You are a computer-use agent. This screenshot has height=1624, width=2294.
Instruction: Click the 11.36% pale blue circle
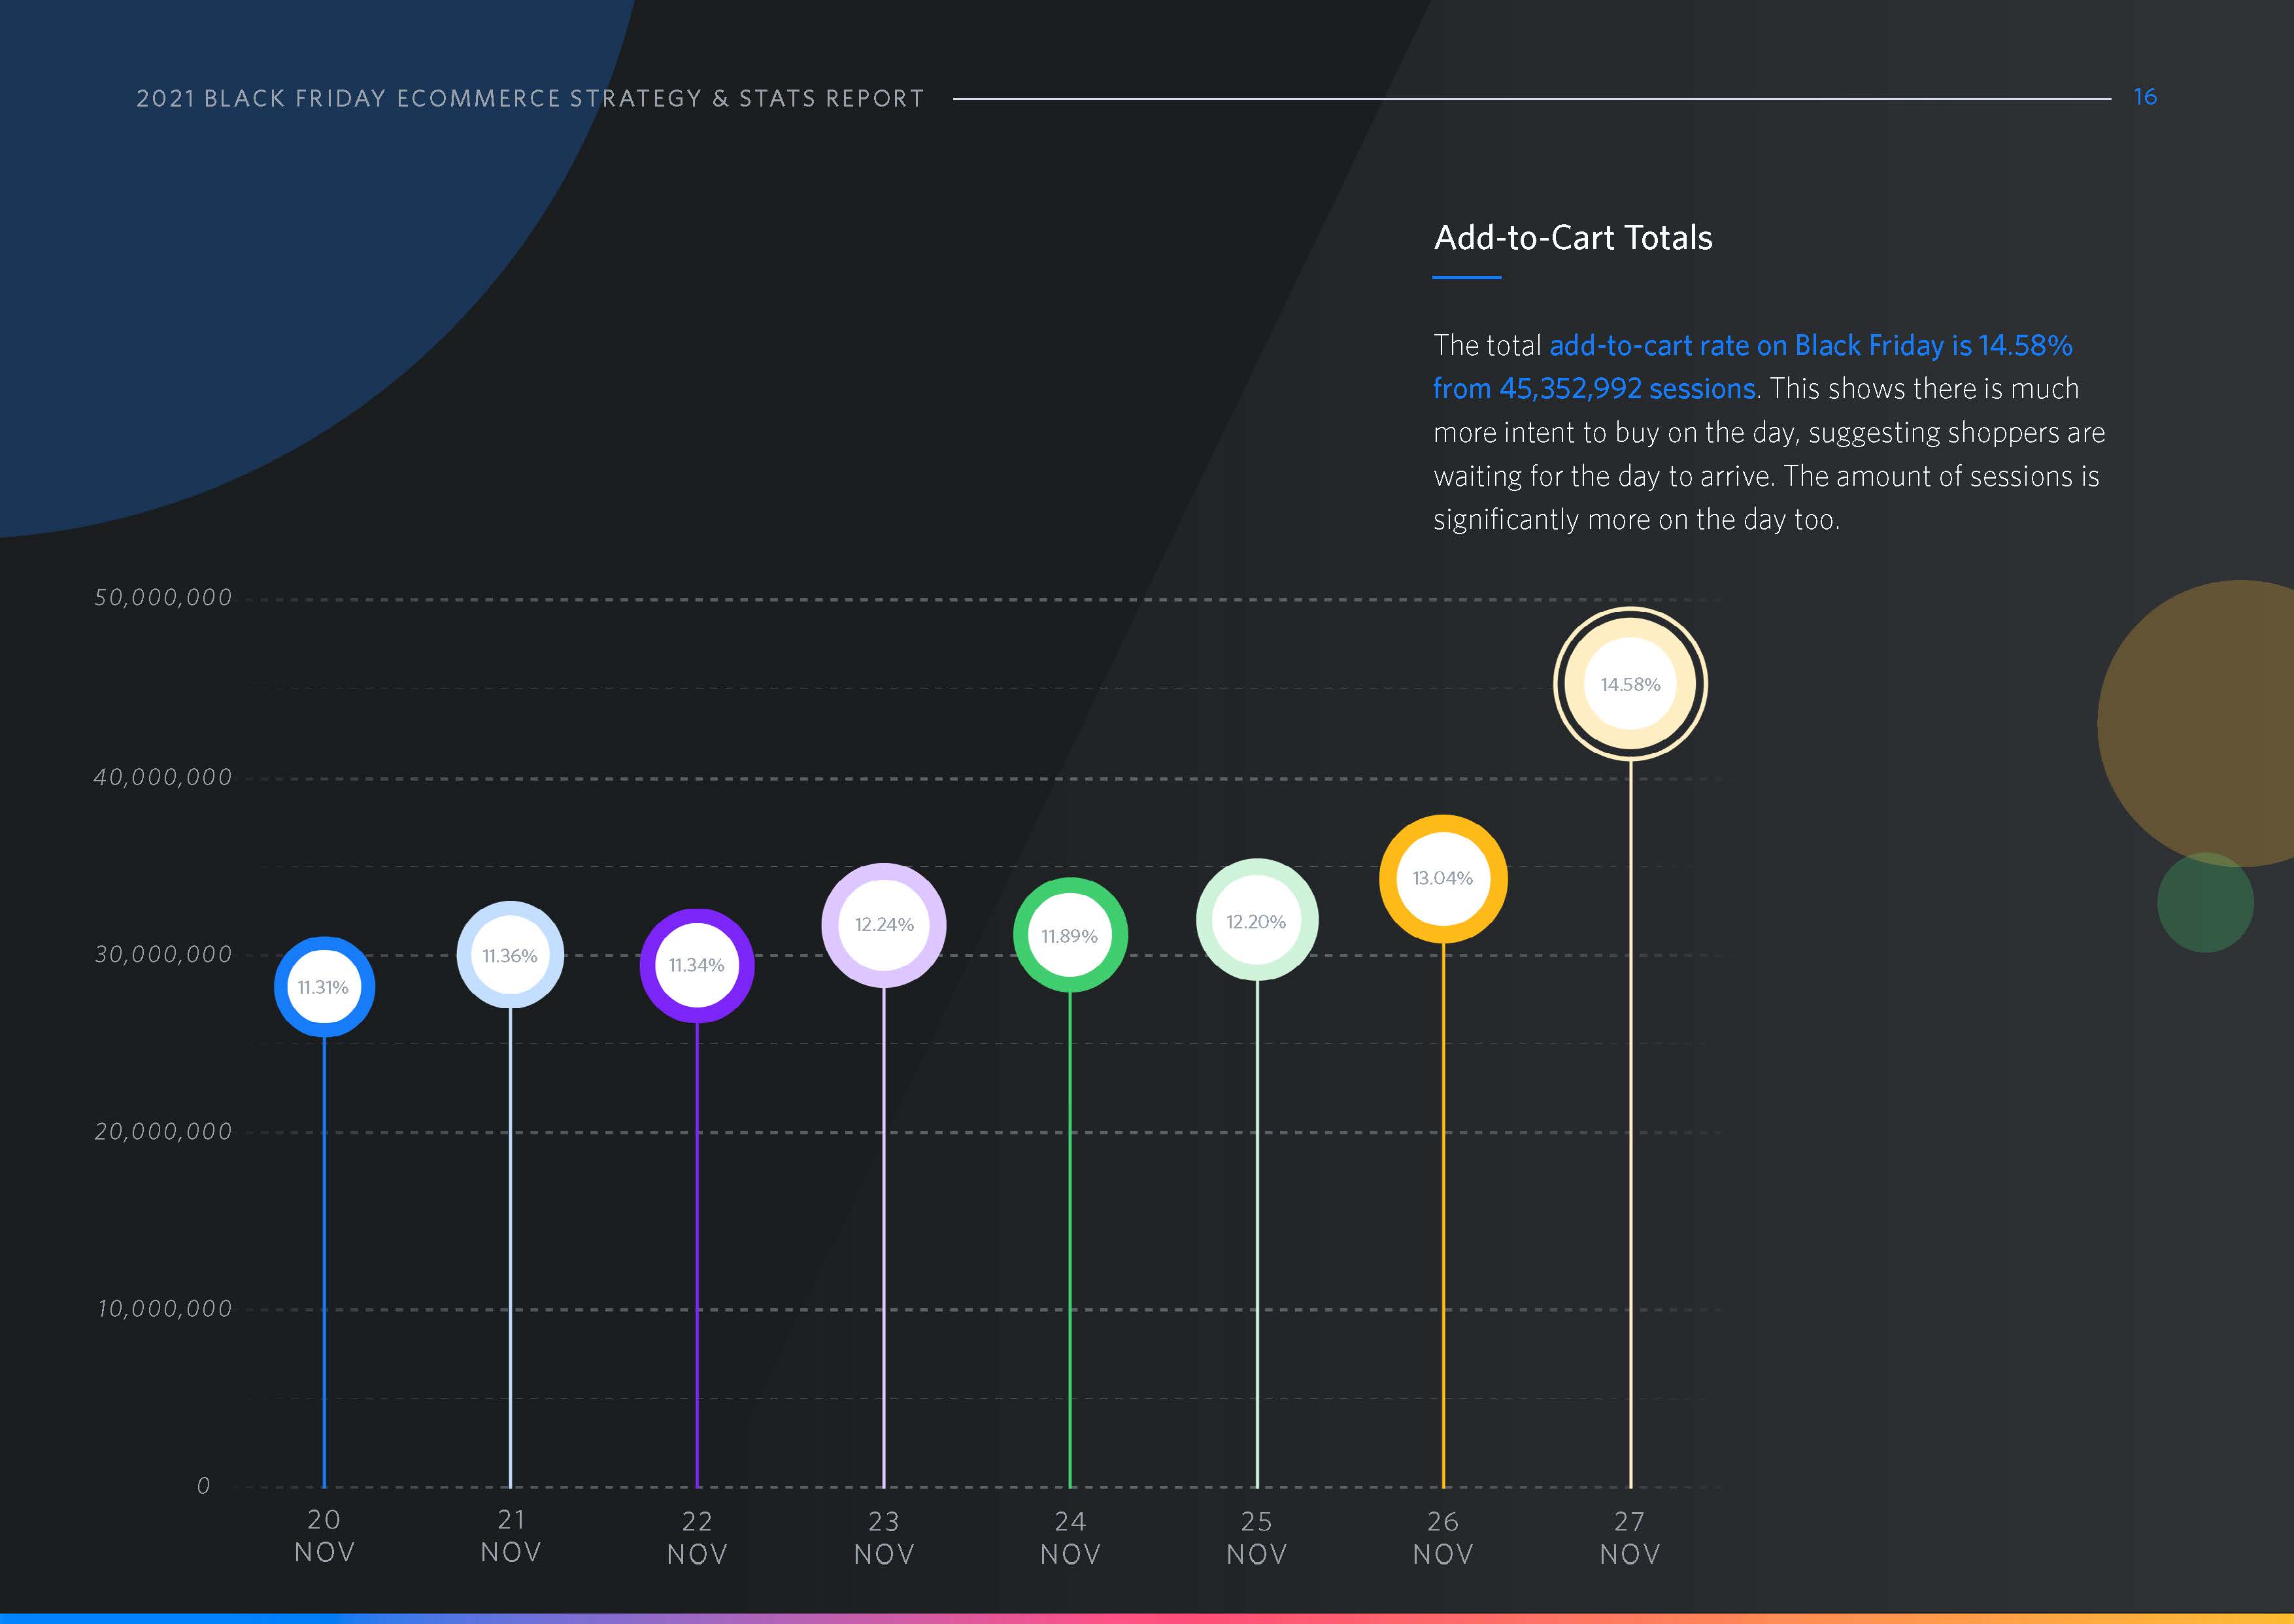(510, 956)
